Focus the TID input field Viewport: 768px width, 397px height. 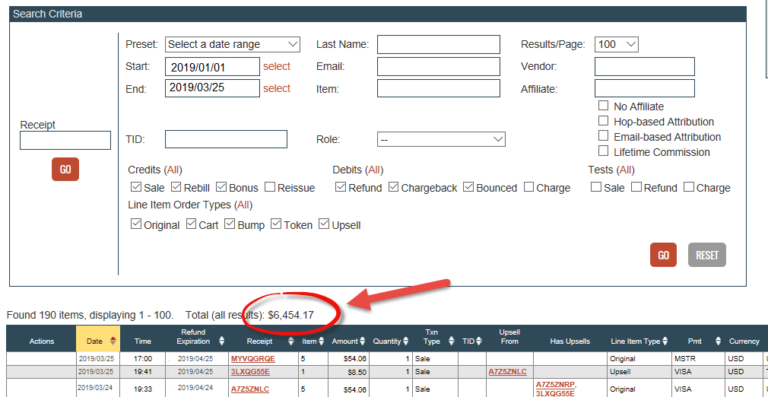[226, 139]
